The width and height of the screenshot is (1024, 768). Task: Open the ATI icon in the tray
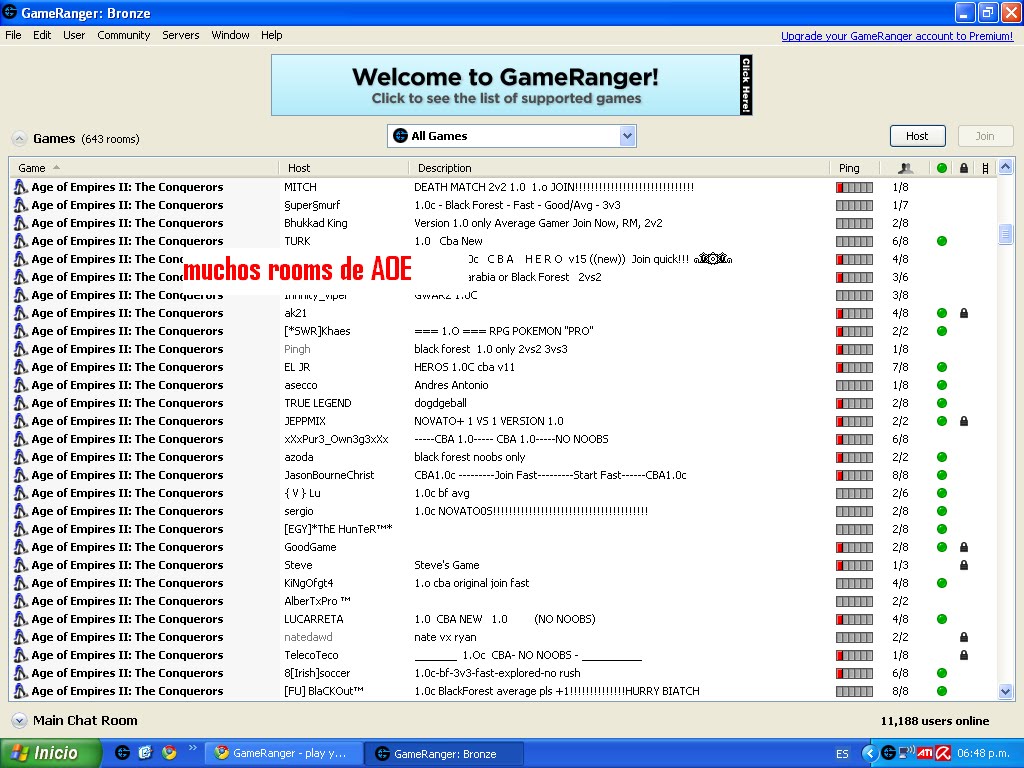tap(925, 753)
